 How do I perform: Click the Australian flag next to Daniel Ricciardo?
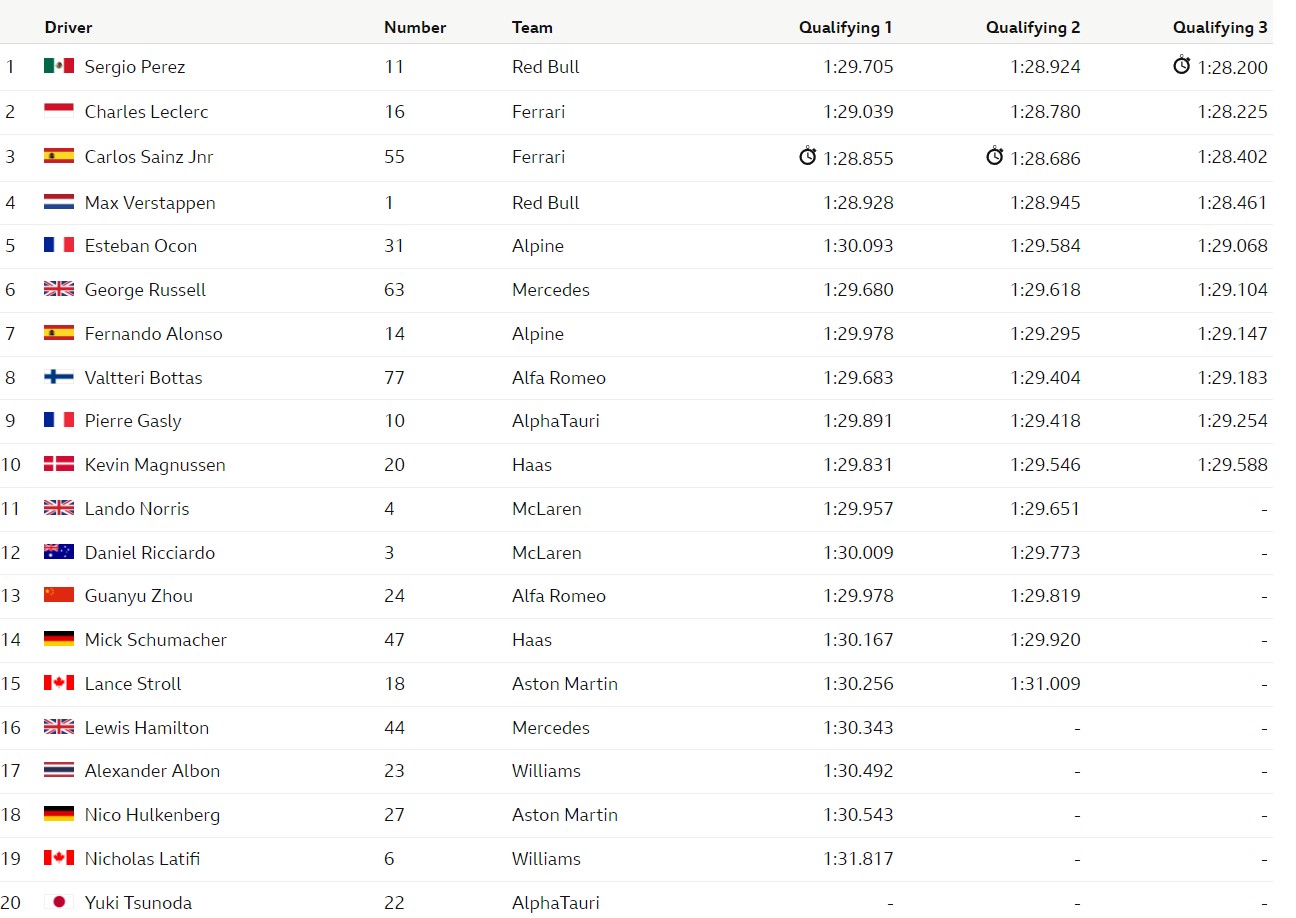[x=59, y=552]
